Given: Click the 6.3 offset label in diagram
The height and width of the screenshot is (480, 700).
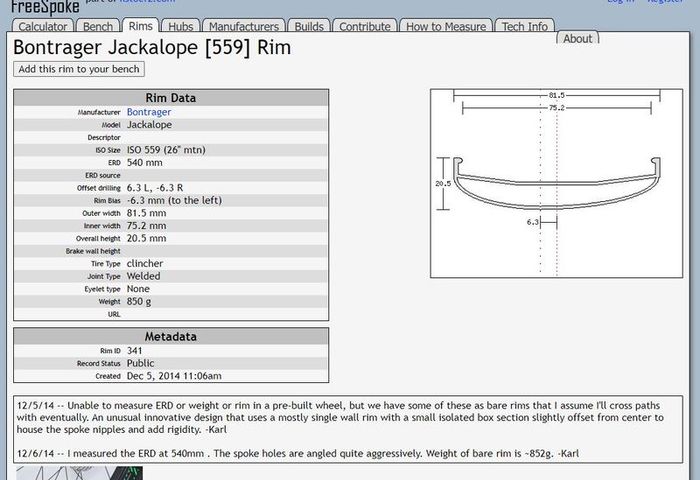Looking at the screenshot, I should coord(533,222).
